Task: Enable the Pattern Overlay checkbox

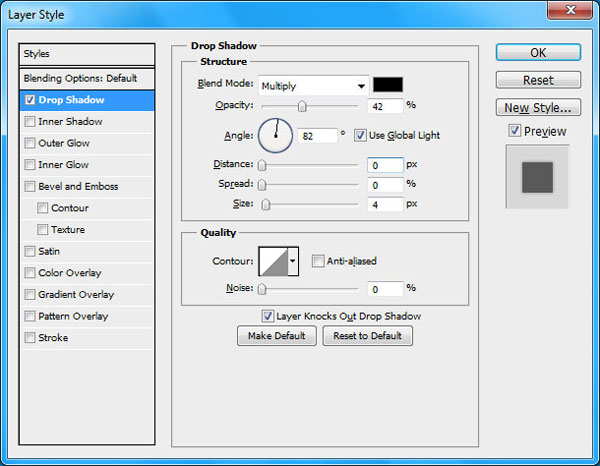Action: [x=30, y=316]
